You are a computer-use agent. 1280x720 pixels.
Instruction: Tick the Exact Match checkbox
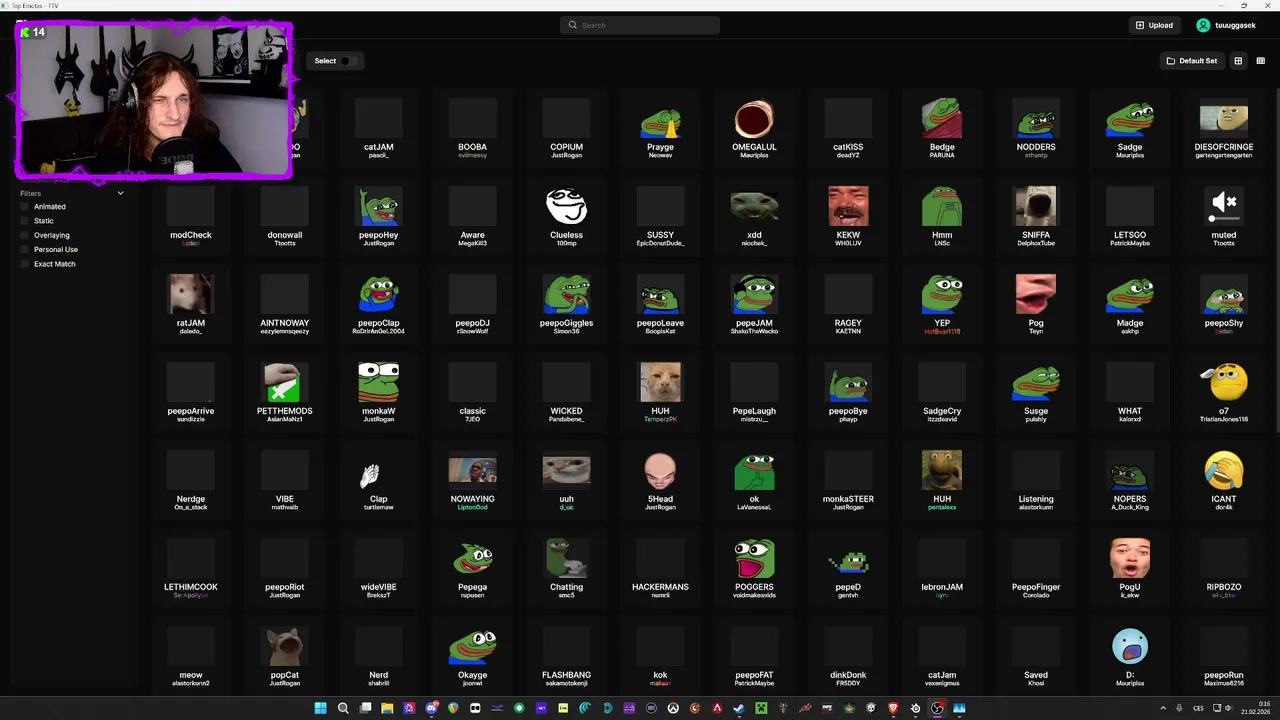(25, 264)
